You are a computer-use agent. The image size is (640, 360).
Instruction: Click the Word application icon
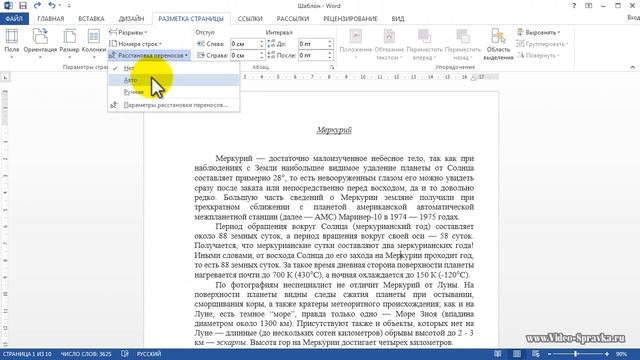[x=8, y=6]
